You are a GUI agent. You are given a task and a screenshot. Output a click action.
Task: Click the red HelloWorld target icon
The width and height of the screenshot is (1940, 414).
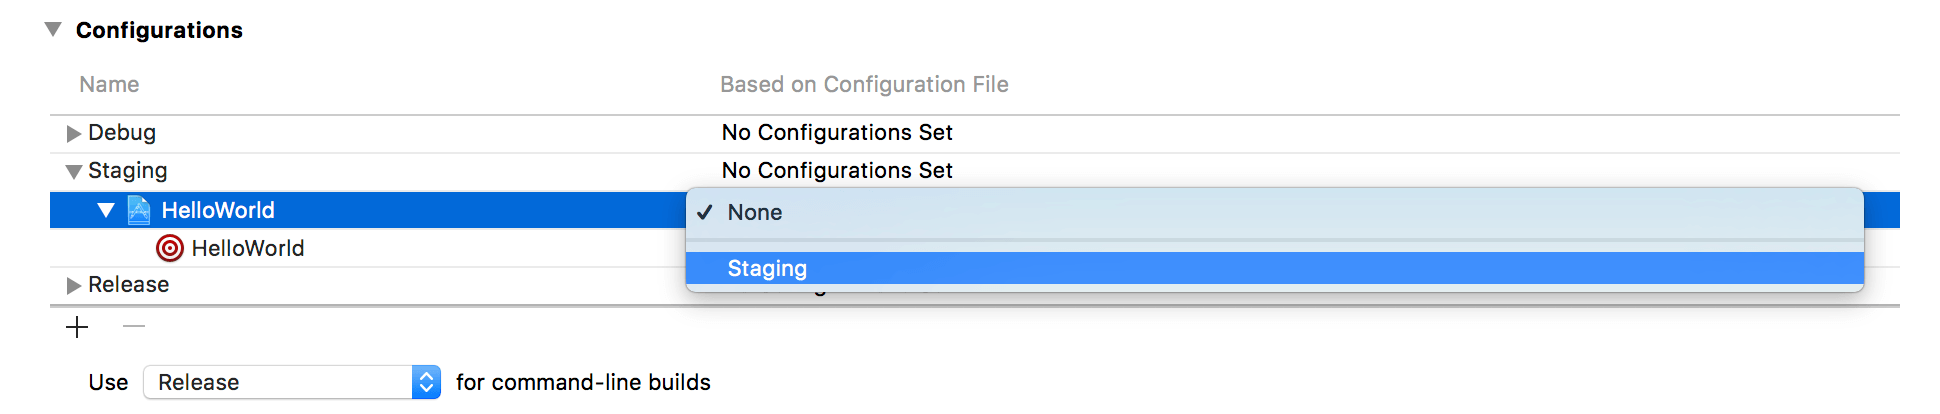[170, 248]
